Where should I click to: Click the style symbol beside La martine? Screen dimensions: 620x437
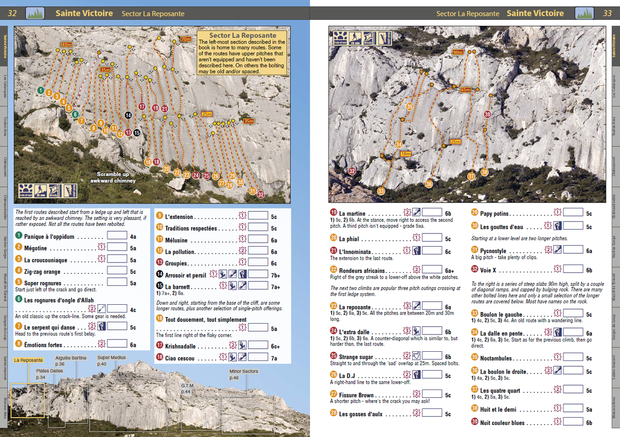tap(416, 212)
